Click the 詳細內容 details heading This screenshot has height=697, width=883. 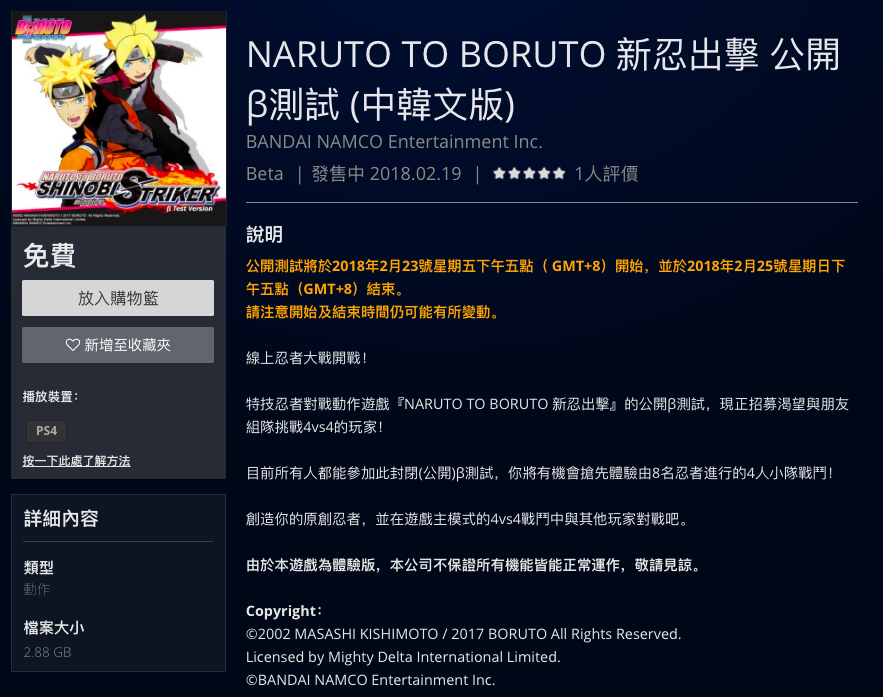[61, 519]
